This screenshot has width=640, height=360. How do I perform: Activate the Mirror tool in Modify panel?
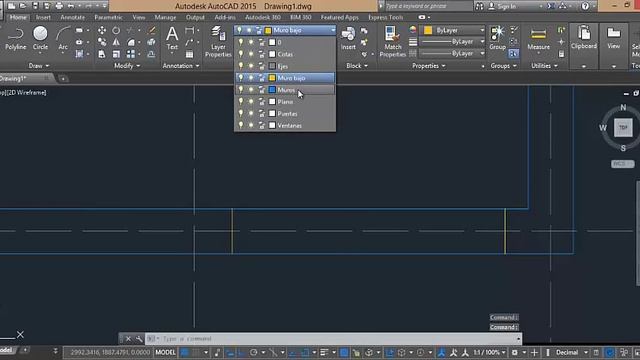pyautogui.click(x=116, y=42)
